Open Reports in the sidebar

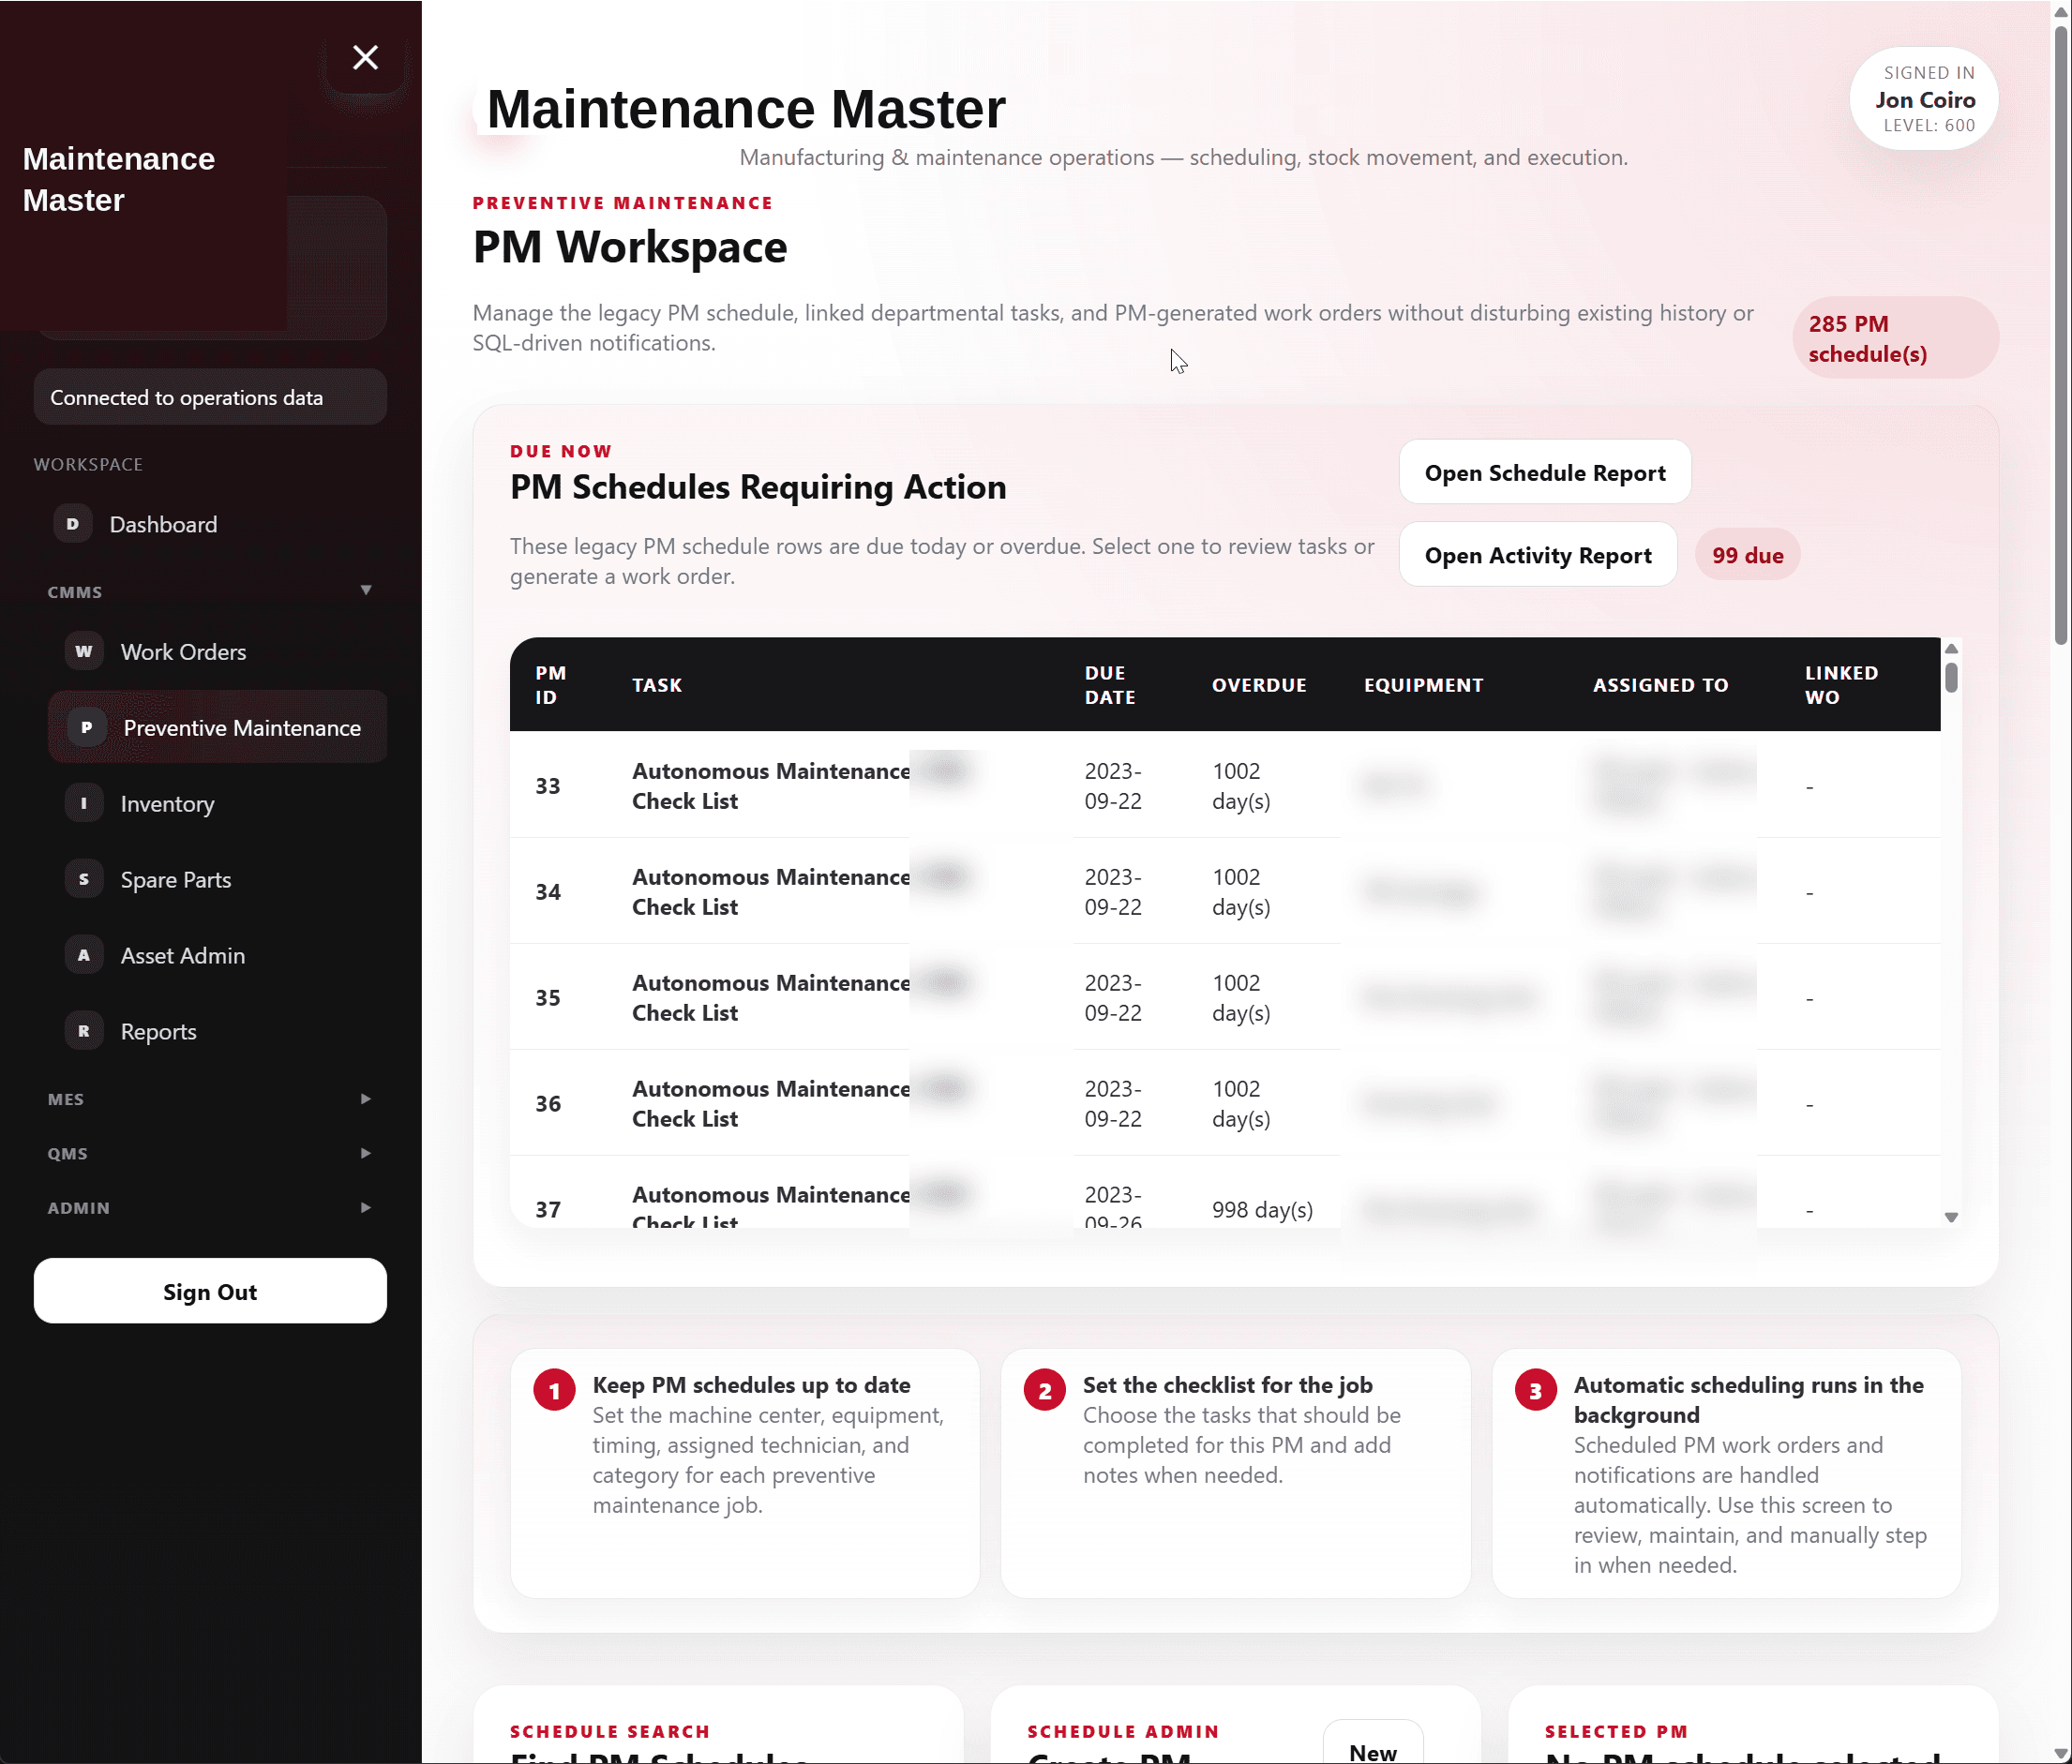point(217,1031)
